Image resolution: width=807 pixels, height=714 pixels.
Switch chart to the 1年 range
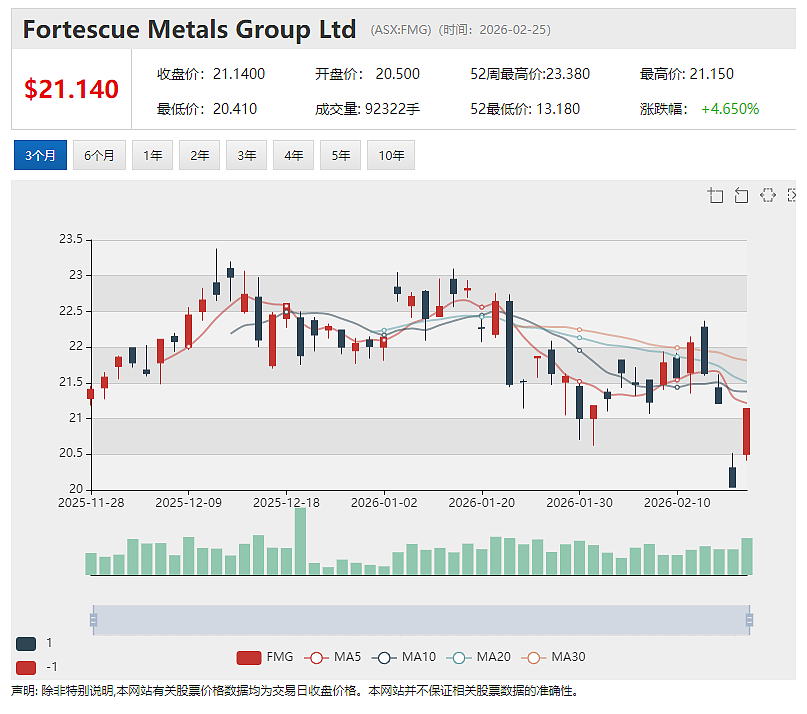[x=152, y=155]
